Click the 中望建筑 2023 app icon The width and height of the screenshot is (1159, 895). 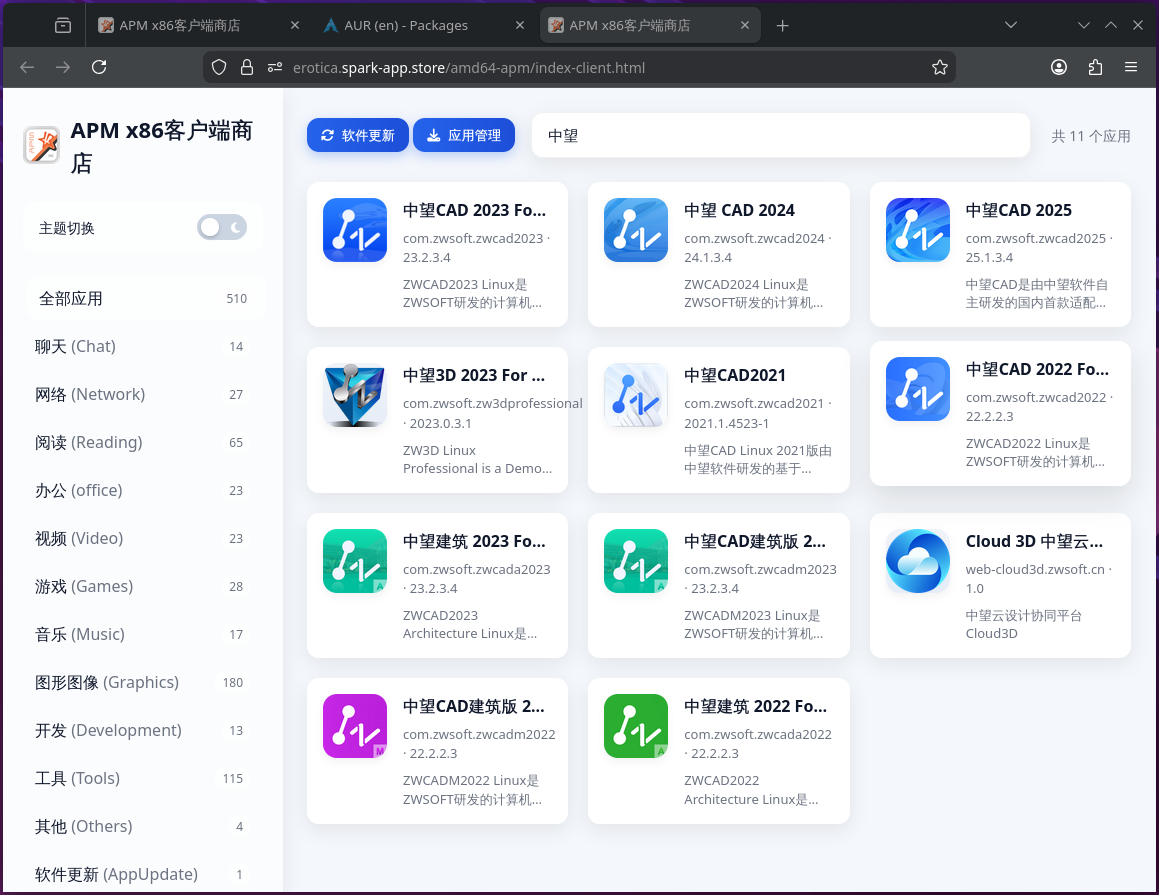click(x=355, y=561)
